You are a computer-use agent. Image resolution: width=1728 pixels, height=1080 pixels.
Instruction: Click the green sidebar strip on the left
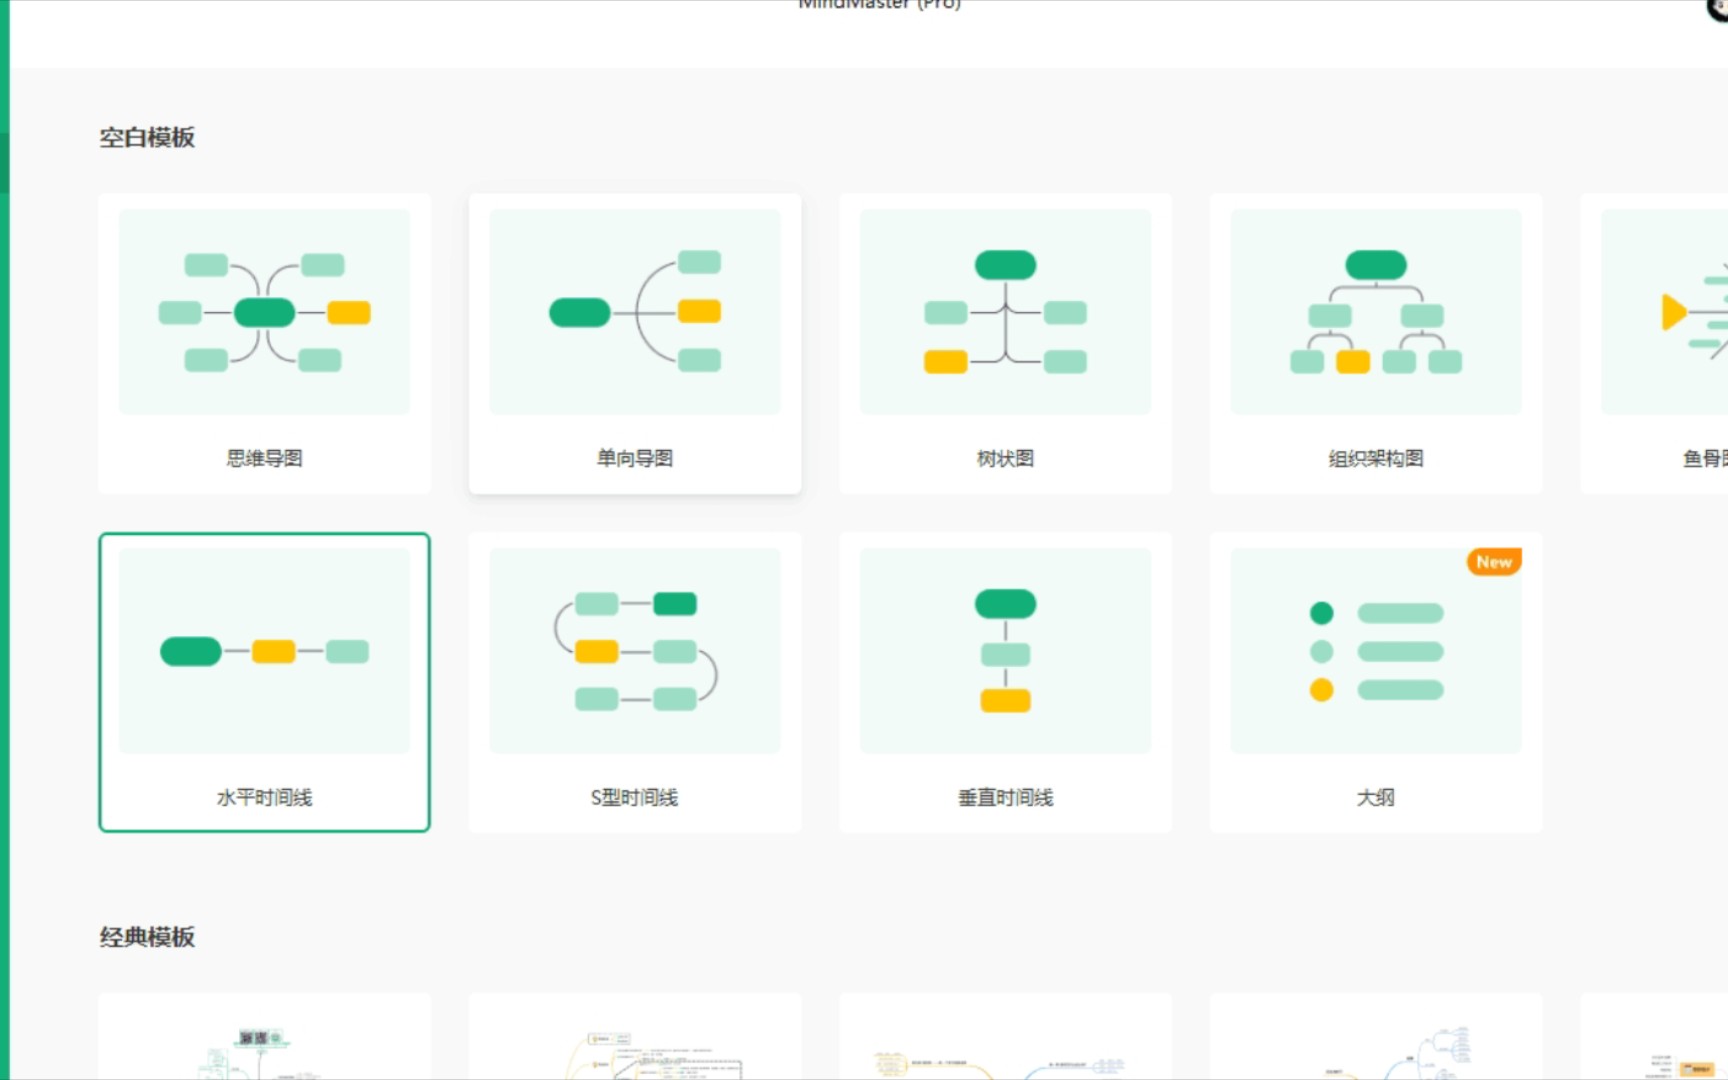point(7,400)
